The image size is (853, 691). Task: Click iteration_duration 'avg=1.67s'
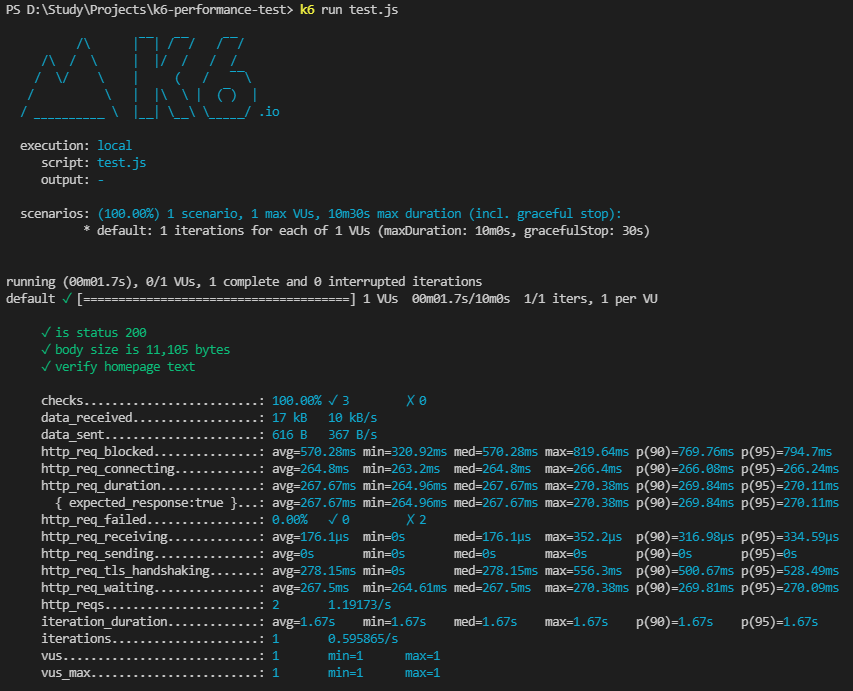point(303,622)
